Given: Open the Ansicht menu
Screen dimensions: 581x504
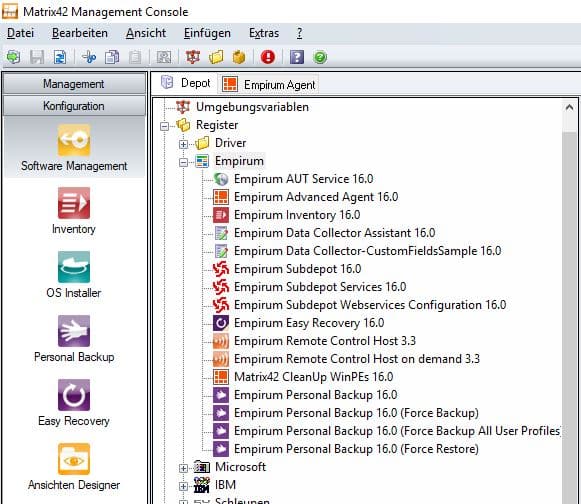Looking at the screenshot, I should [x=146, y=33].
